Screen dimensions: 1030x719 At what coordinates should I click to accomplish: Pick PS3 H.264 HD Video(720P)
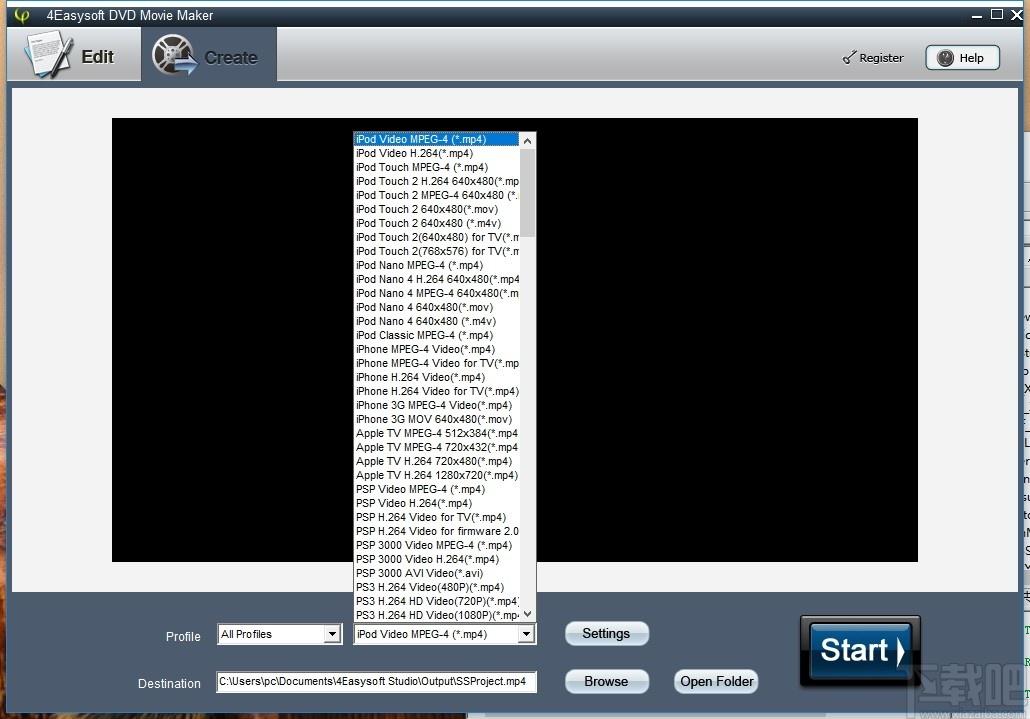click(x=437, y=601)
